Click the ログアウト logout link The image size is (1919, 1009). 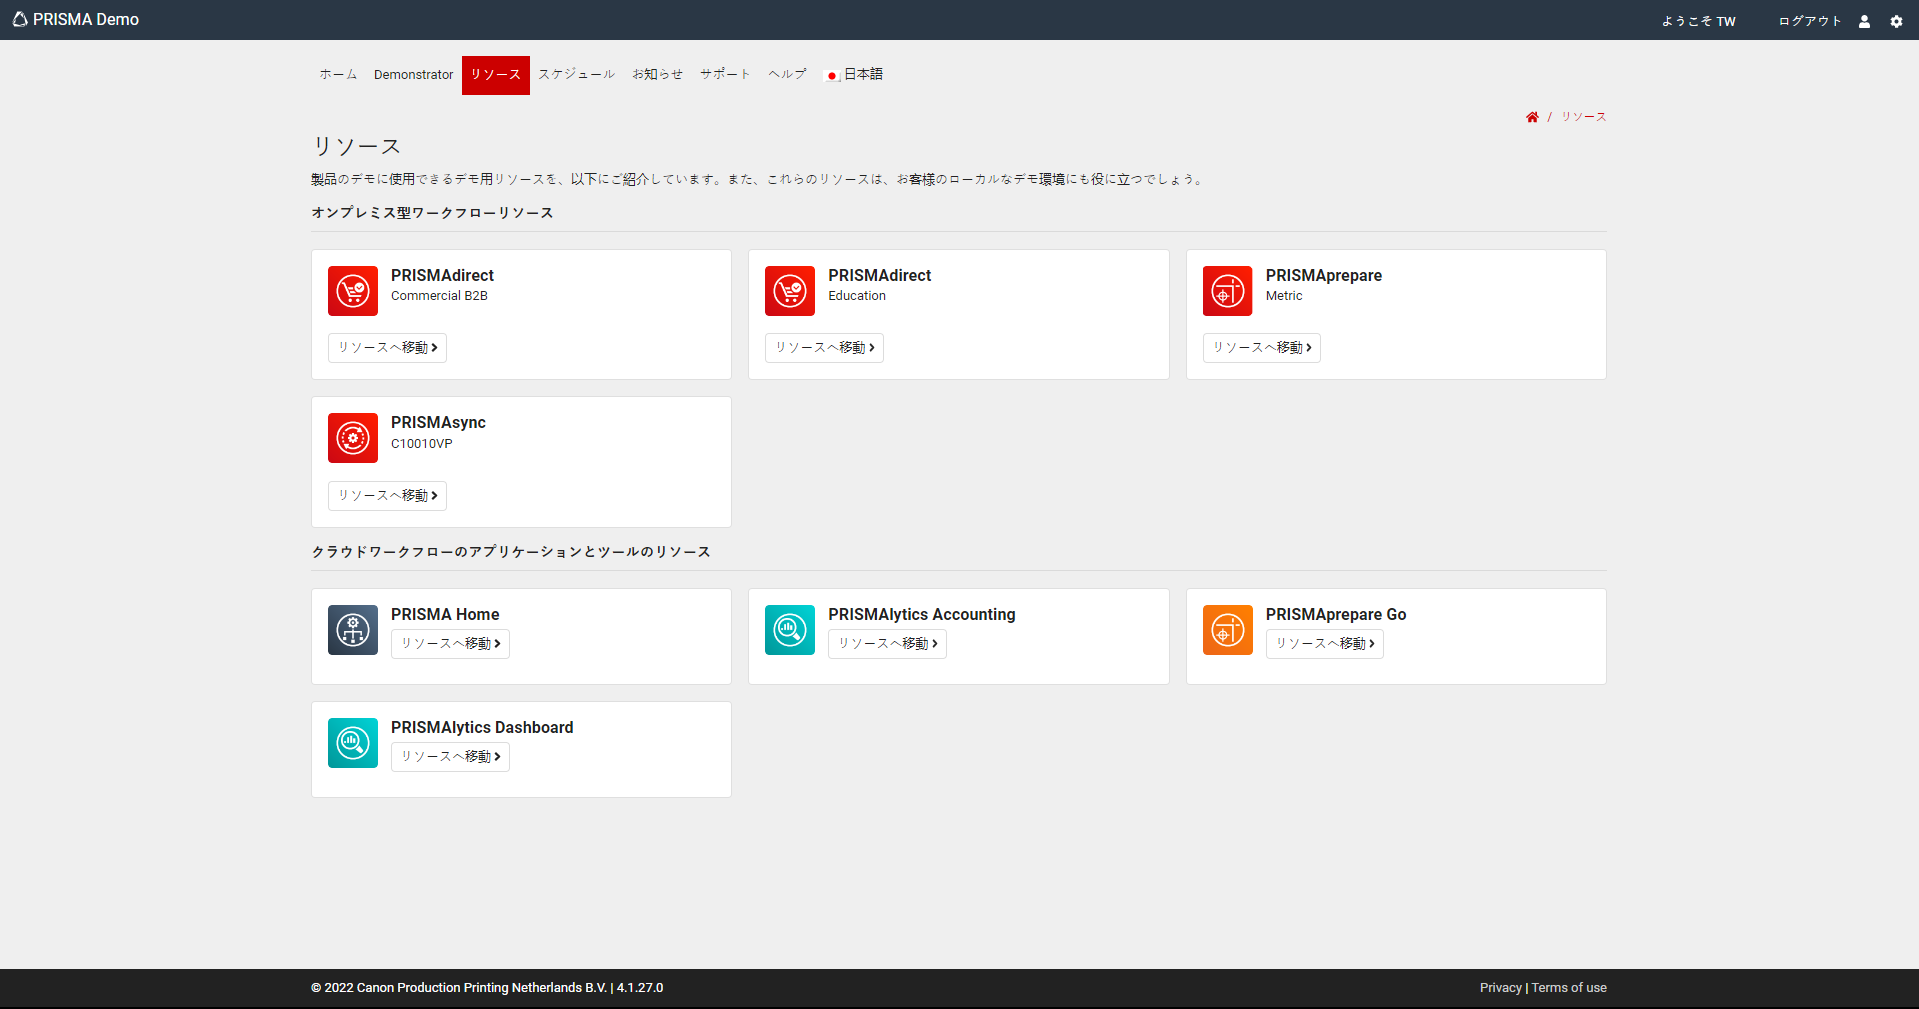[1810, 21]
